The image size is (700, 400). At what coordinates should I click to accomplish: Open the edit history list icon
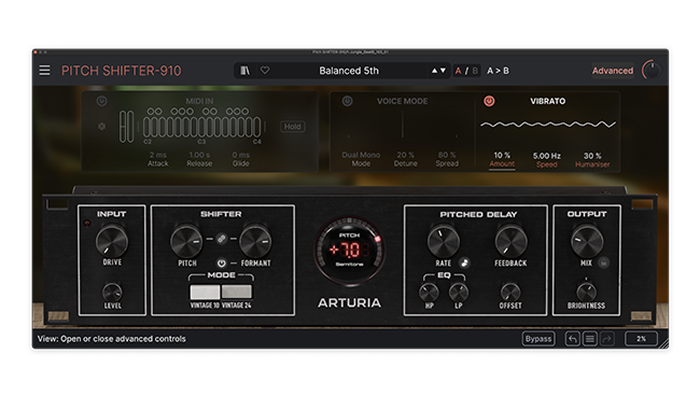coord(590,339)
